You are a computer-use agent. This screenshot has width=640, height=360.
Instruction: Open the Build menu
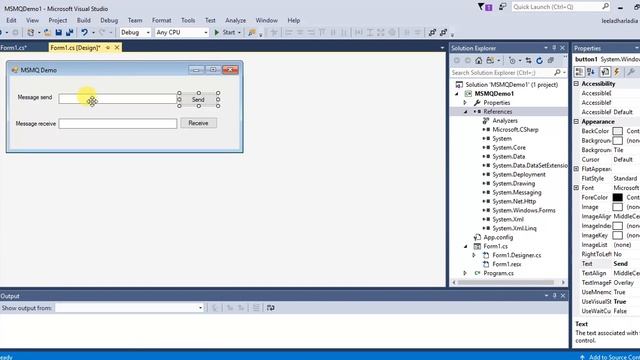tap(84, 20)
